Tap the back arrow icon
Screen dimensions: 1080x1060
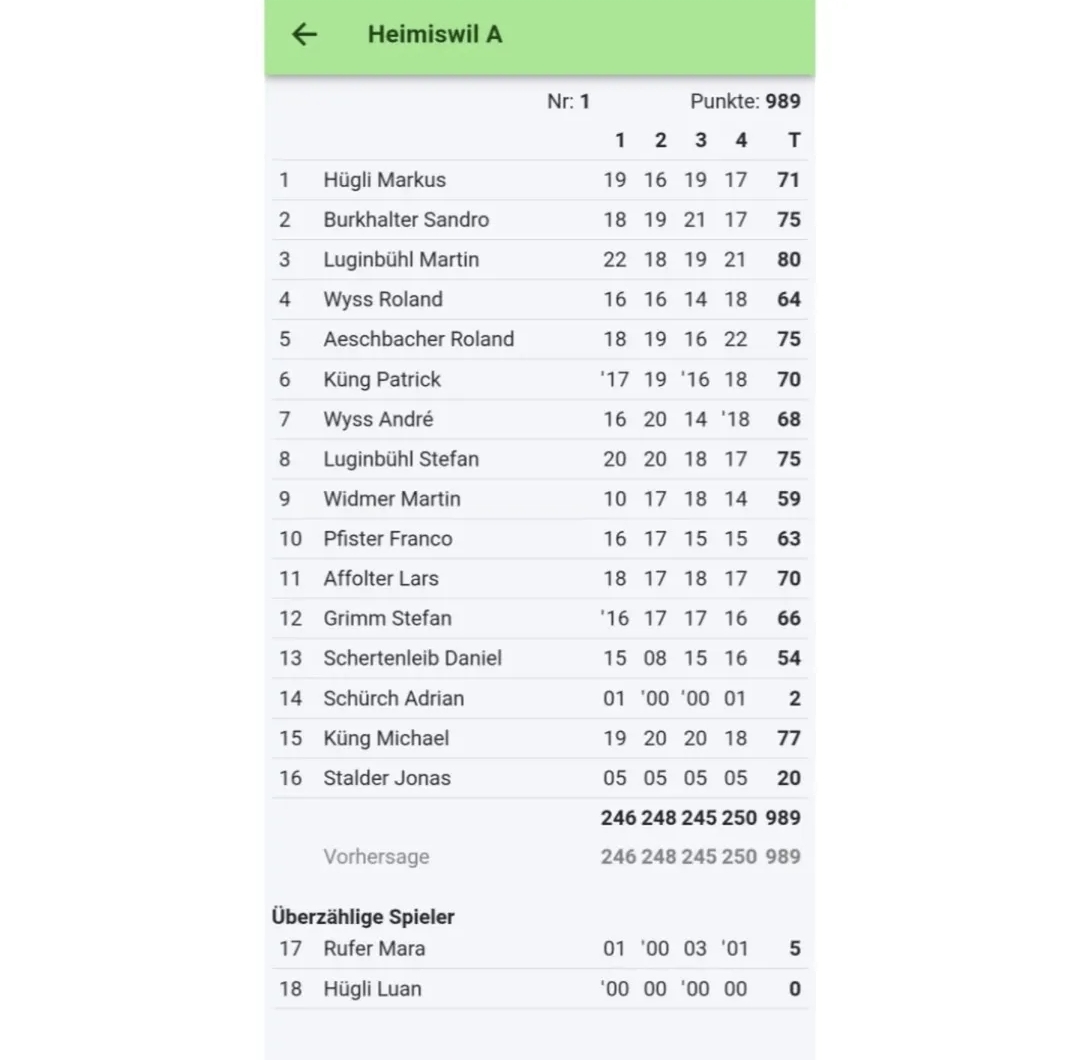(x=304, y=34)
